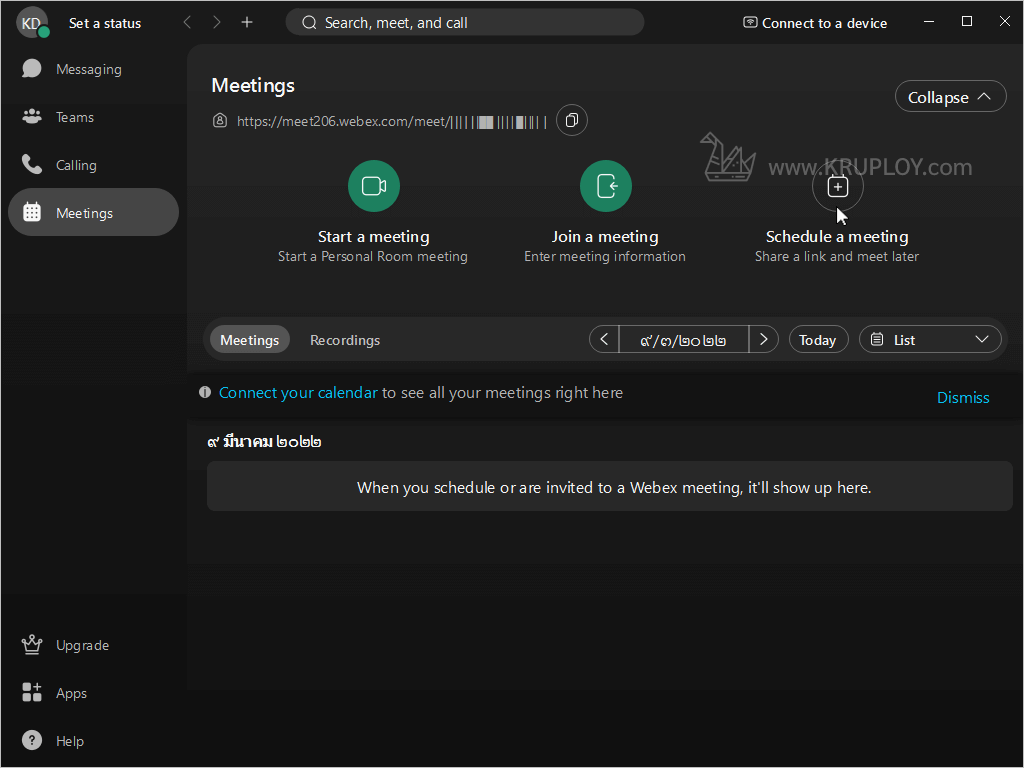The height and width of the screenshot is (768, 1024).
Task: Open the List view dropdown
Action: pyautogui.click(x=930, y=340)
